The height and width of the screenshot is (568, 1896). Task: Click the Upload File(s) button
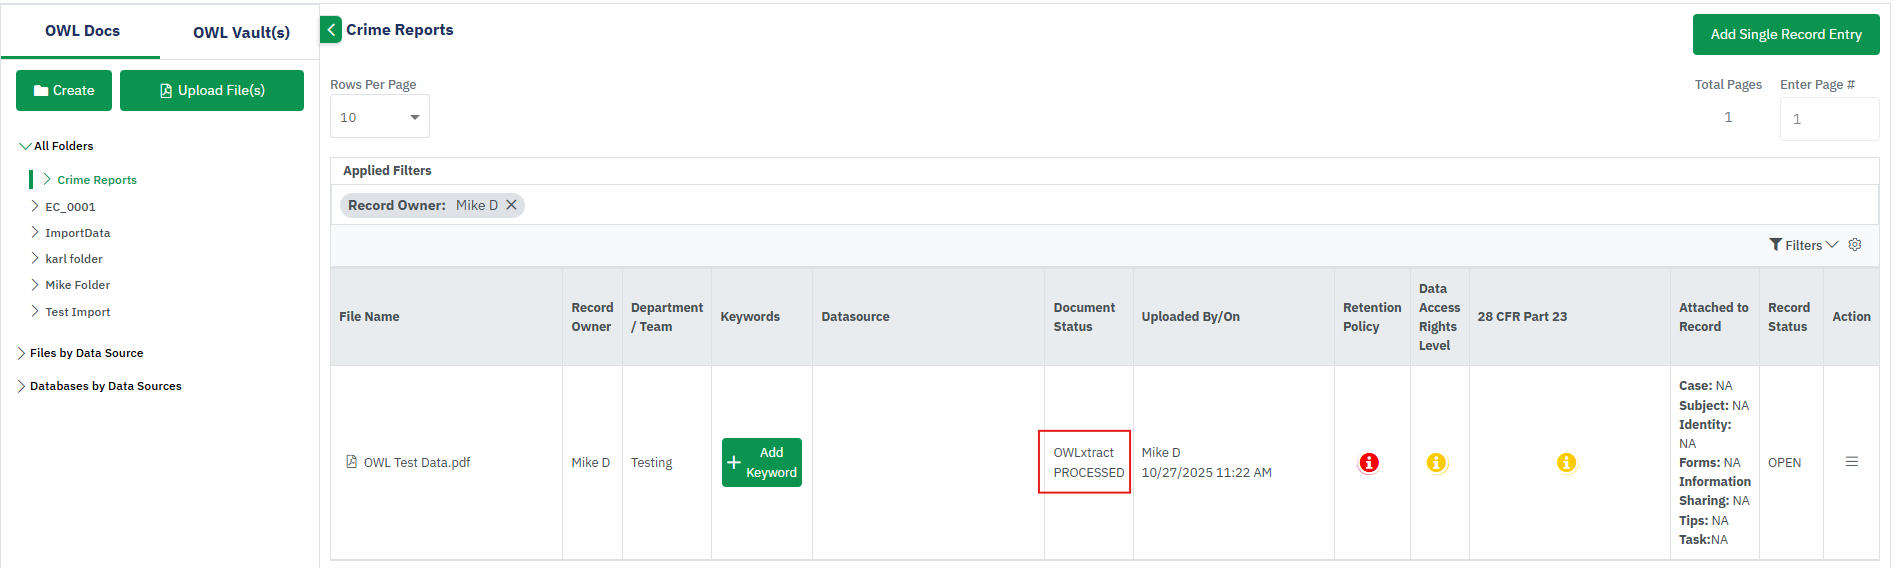pos(212,90)
